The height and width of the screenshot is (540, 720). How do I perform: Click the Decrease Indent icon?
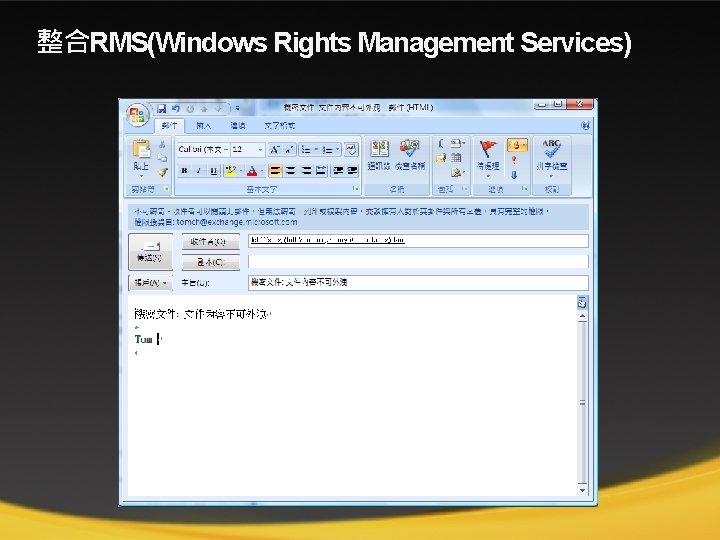(x=338, y=171)
